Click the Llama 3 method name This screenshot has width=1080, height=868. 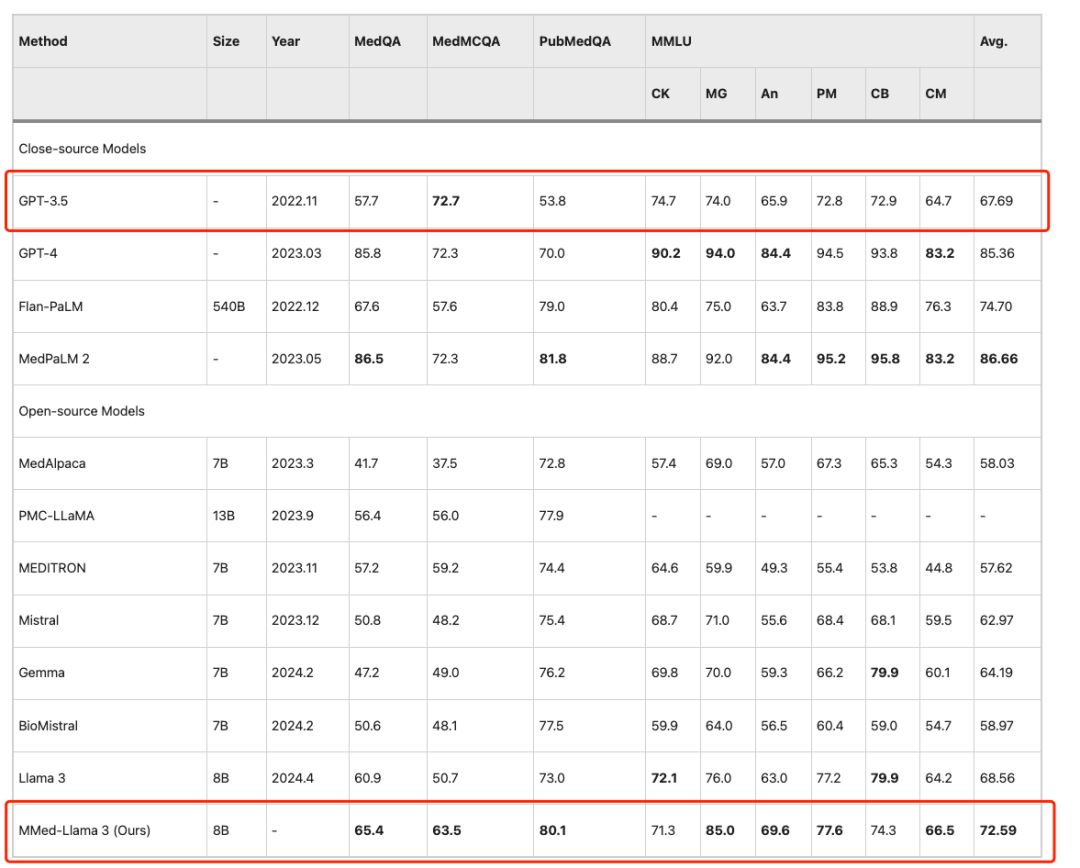coord(42,778)
